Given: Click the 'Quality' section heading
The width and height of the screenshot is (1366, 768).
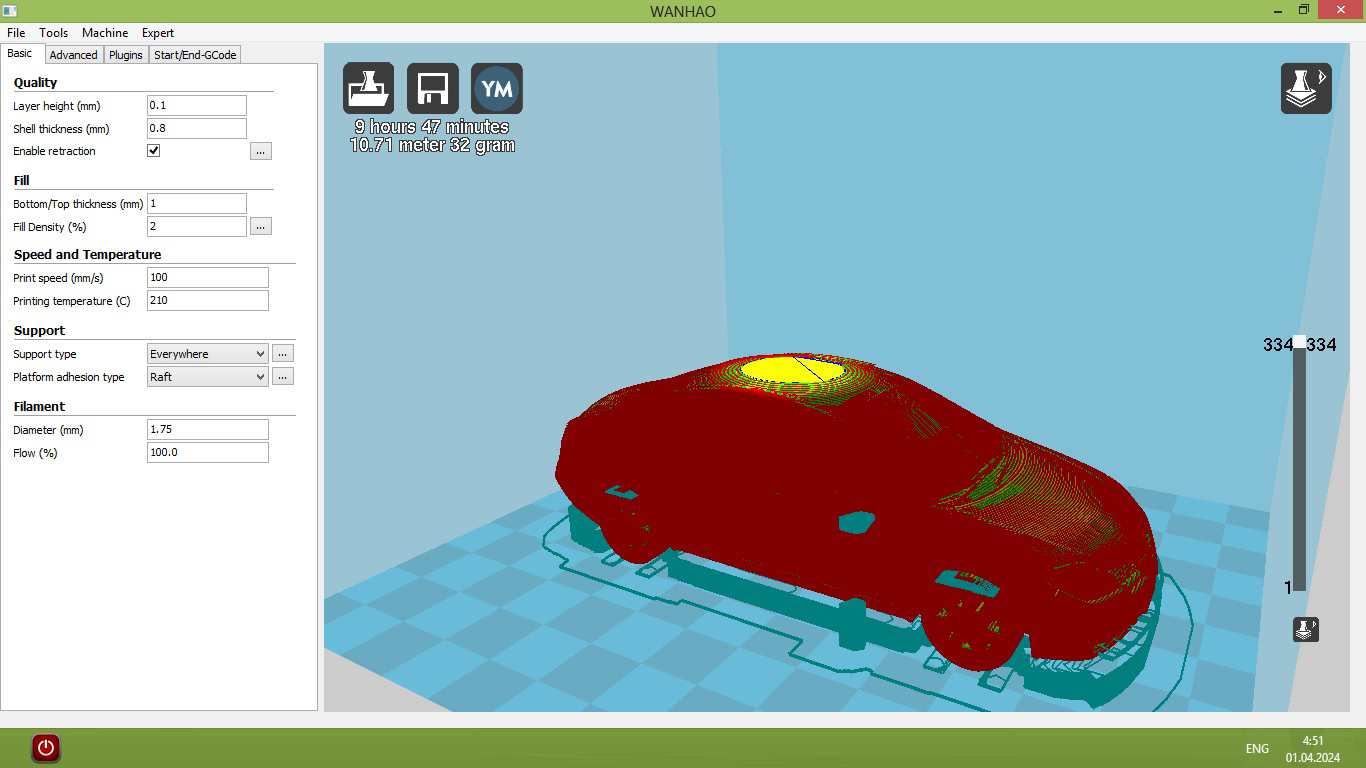Looking at the screenshot, I should tap(35, 83).
